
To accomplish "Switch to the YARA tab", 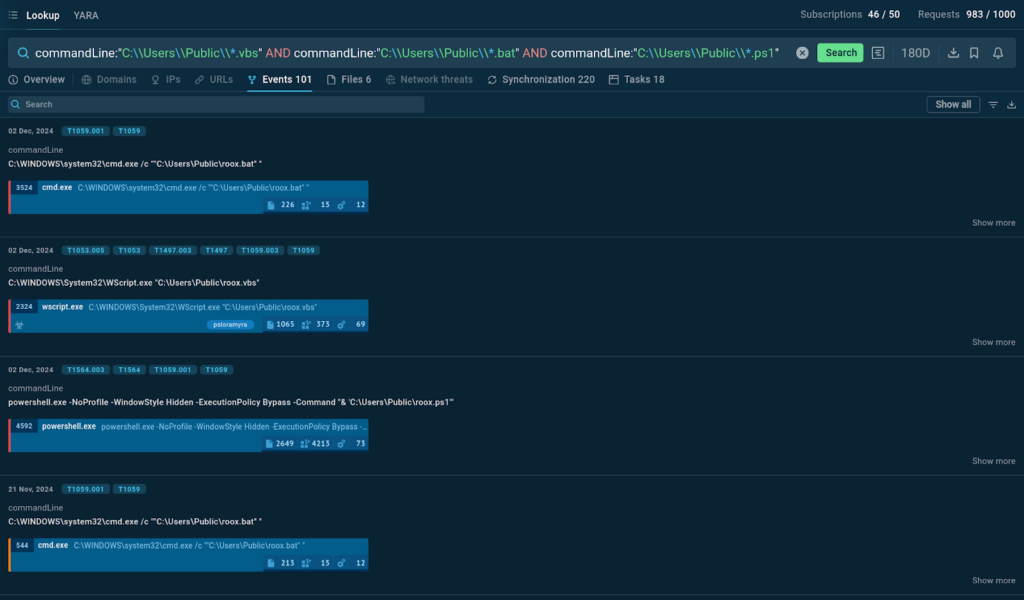I will pyautogui.click(x=86, y=15).
